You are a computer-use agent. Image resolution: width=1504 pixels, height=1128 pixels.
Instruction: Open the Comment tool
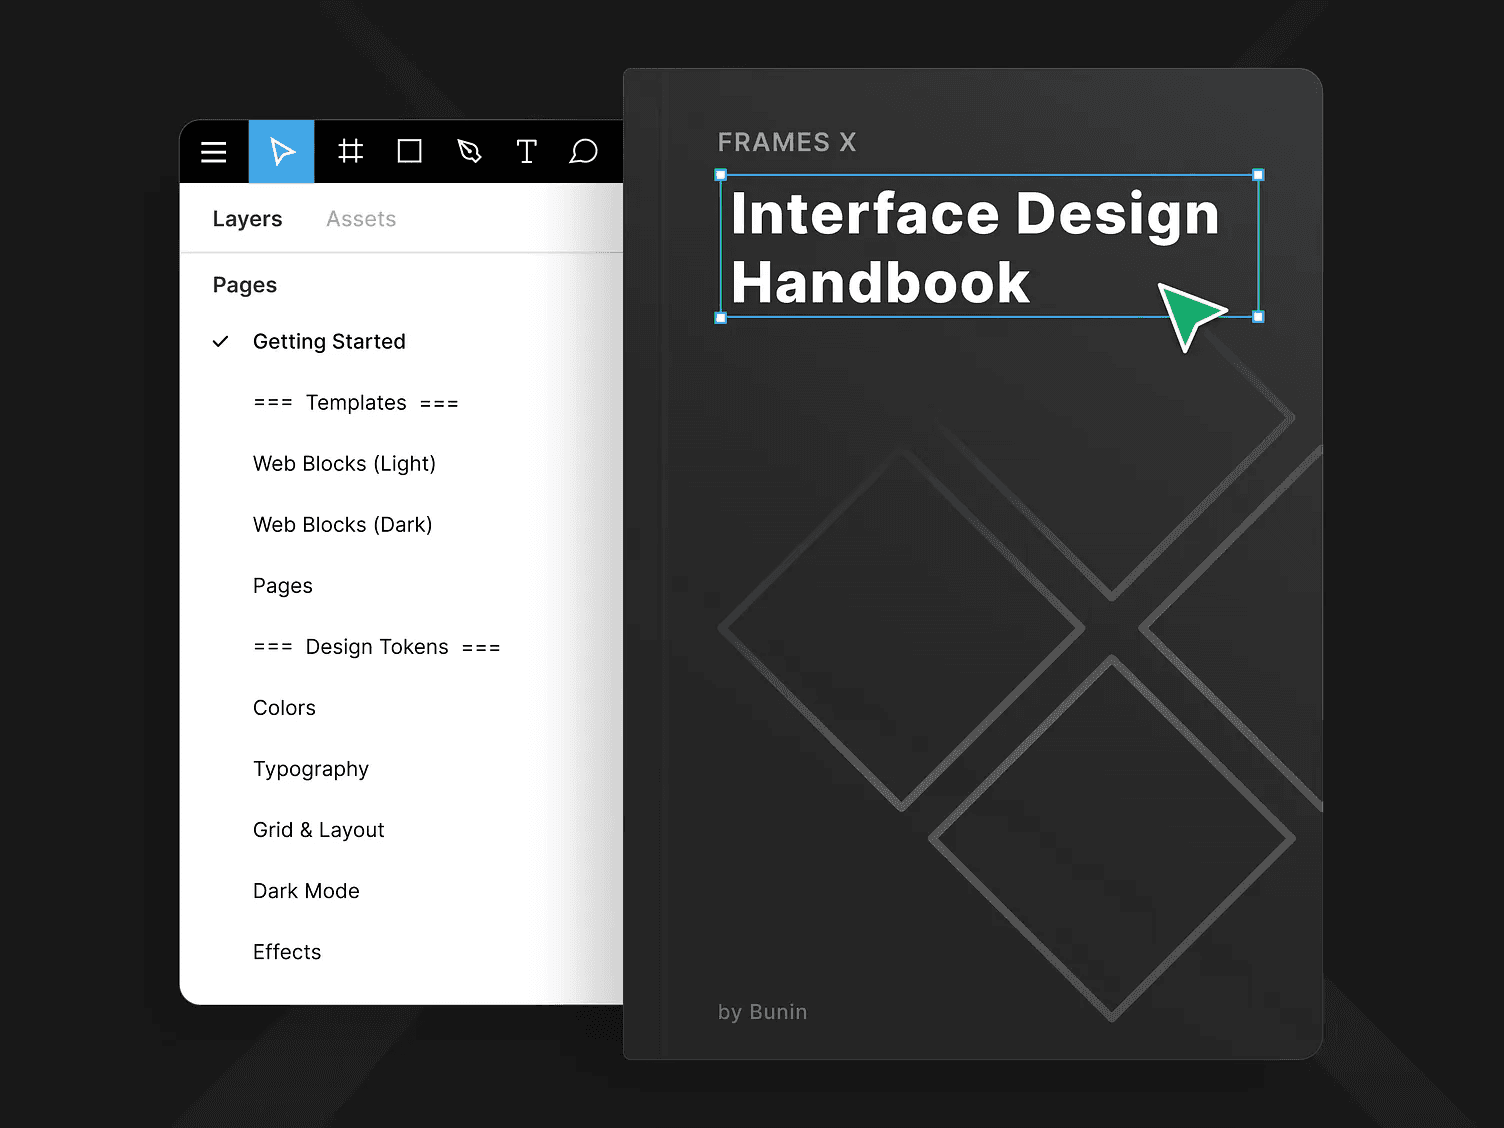[x=584, y=151]
